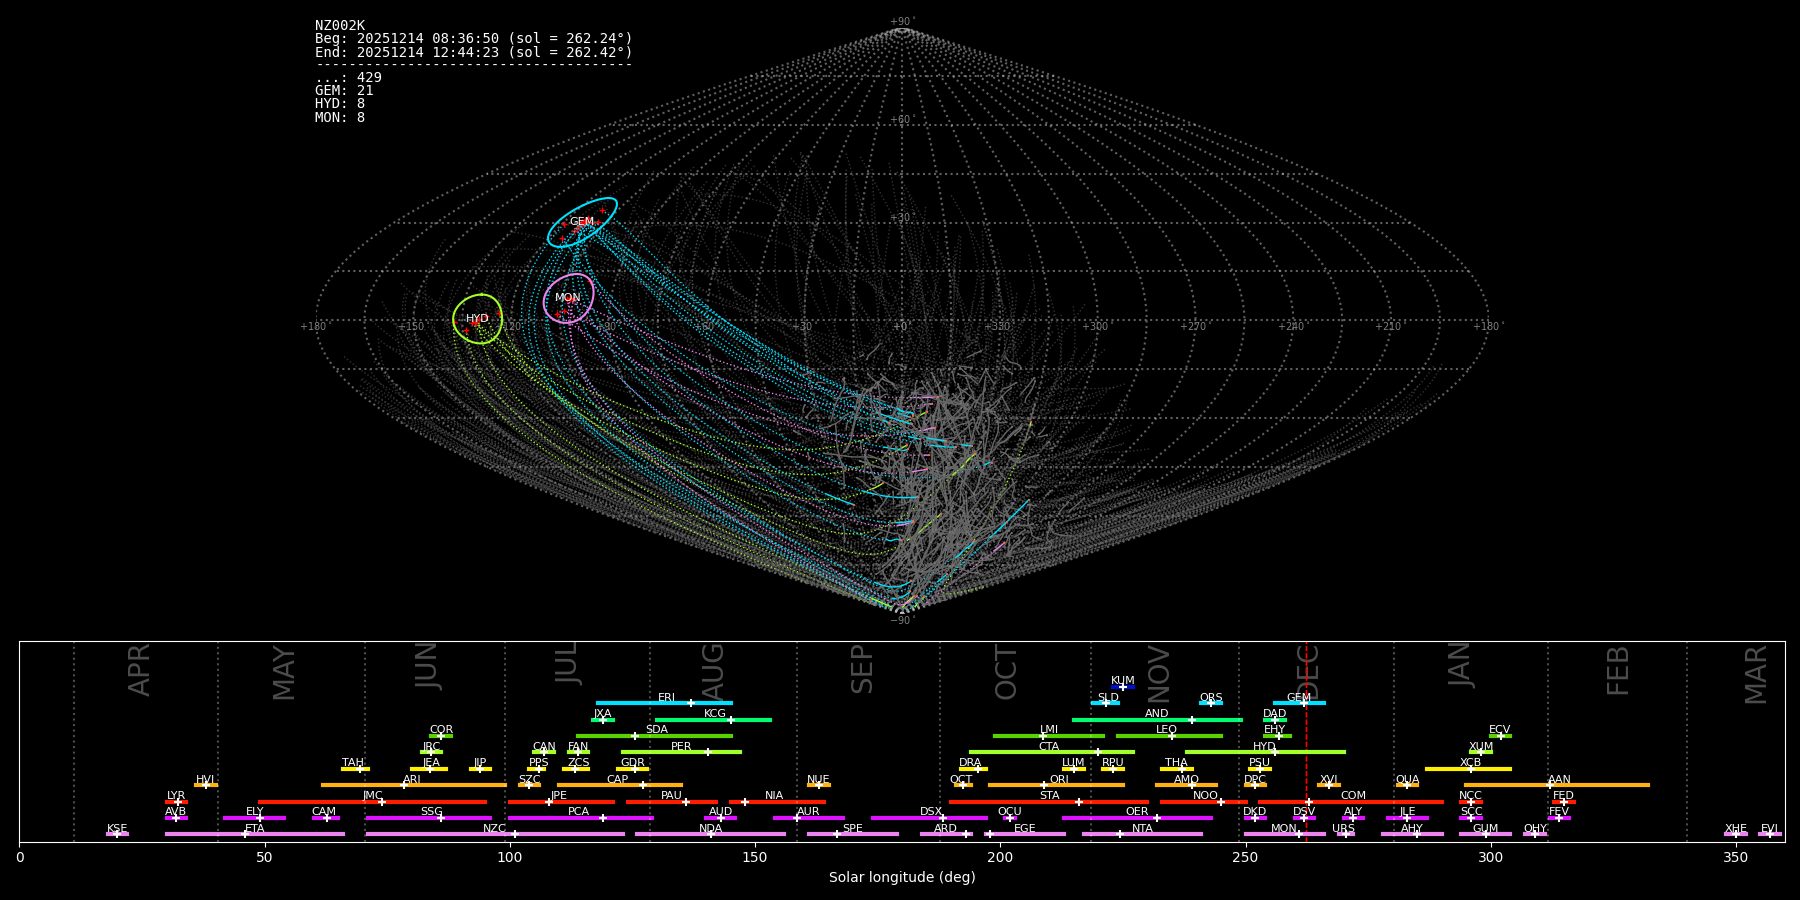Click the AND shower label in timeline
The image size is (1800, 900).
(1157, 714)
